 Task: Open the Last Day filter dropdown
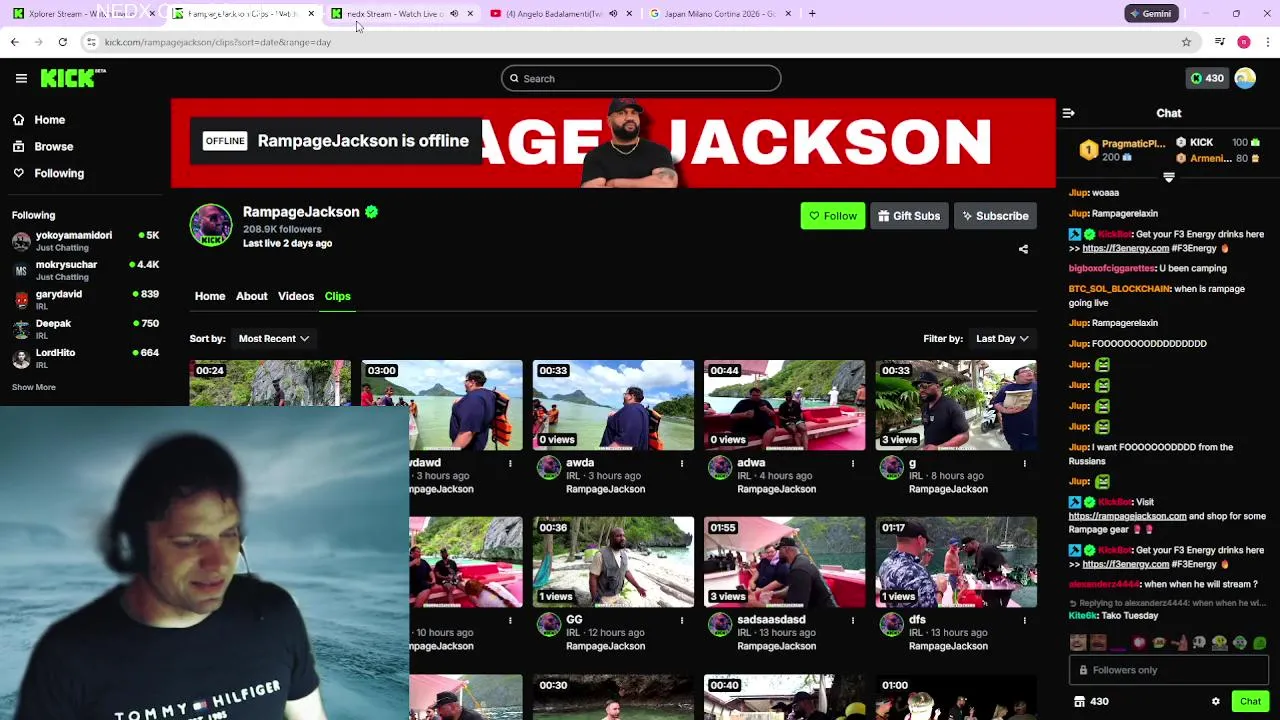coord(1002,338)
